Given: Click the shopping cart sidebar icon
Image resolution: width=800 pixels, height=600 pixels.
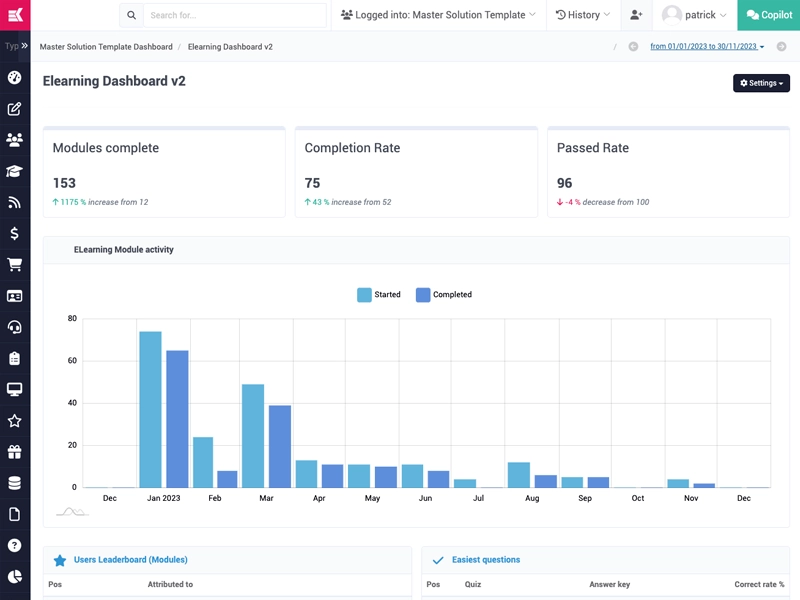Looking at the screenshot, I should pyautogui.click(x=14, y=265).
